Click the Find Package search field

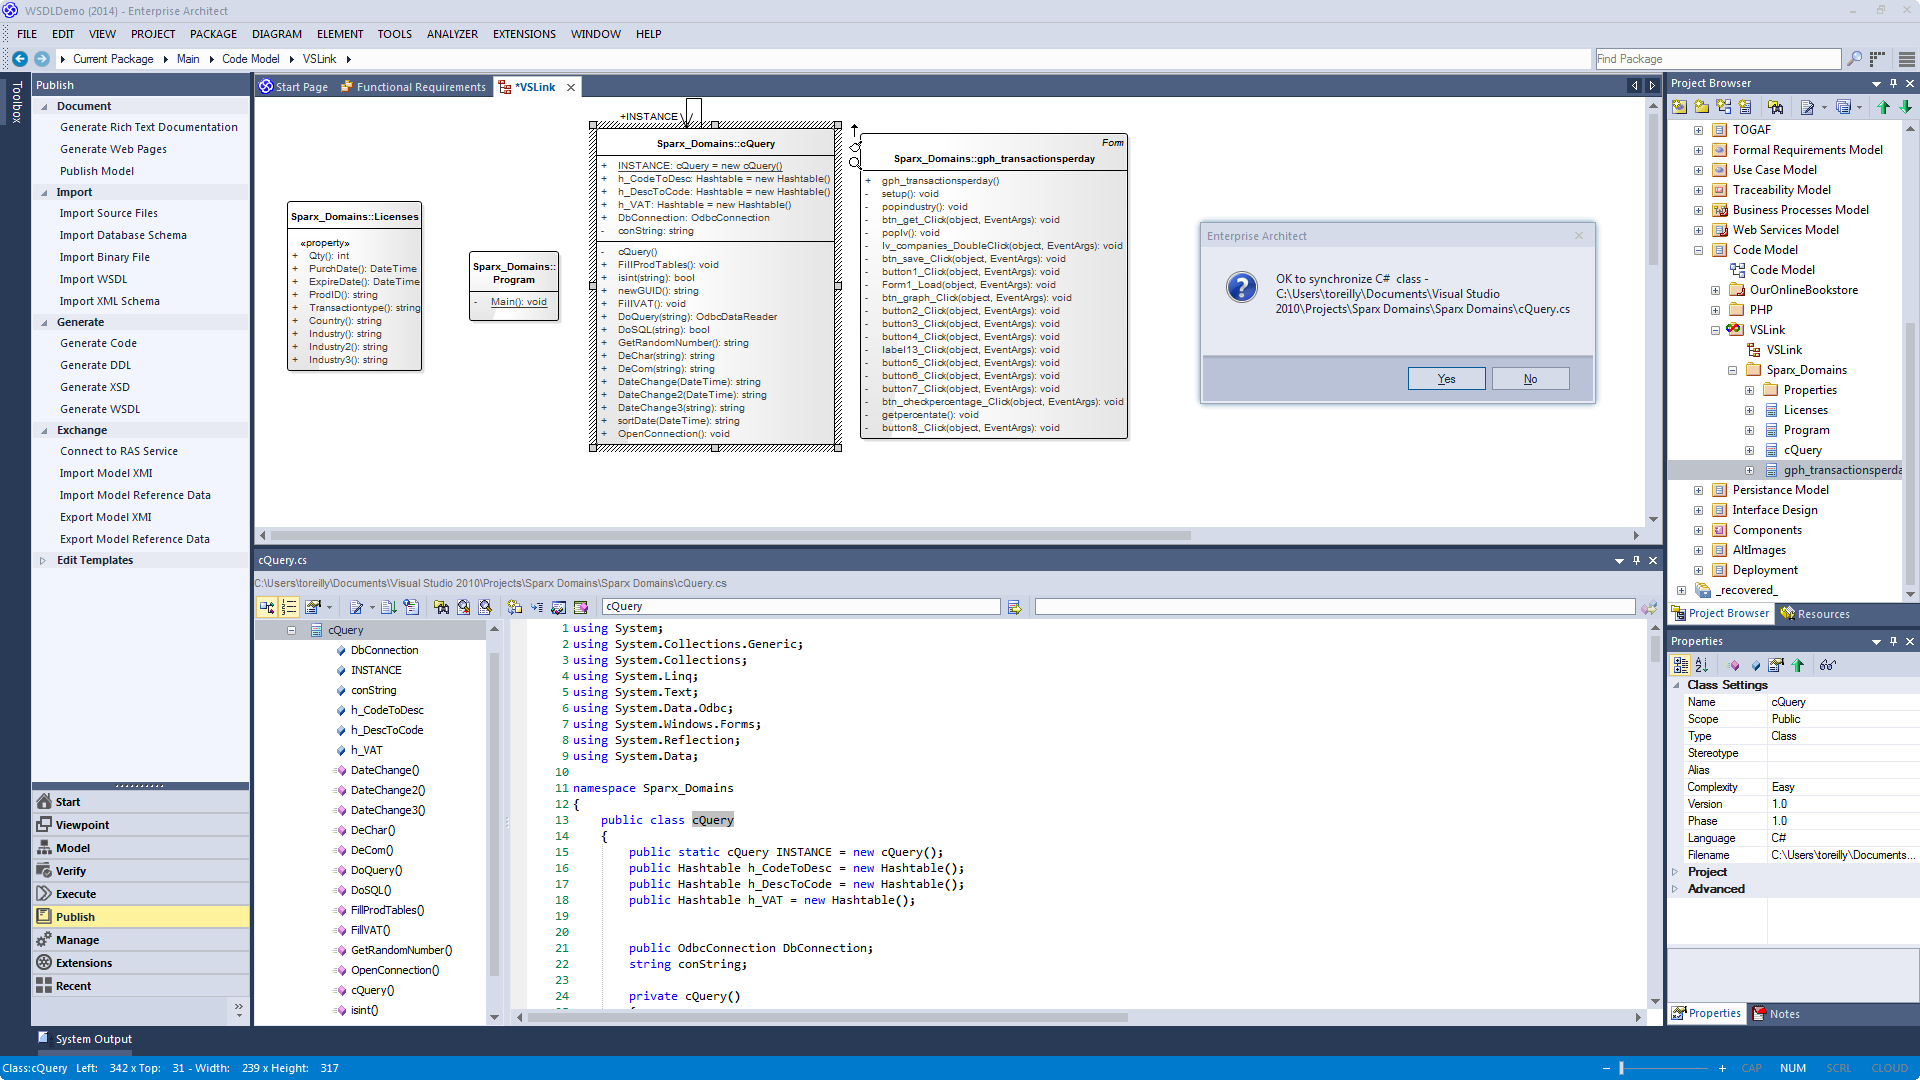coord(1717,59)
